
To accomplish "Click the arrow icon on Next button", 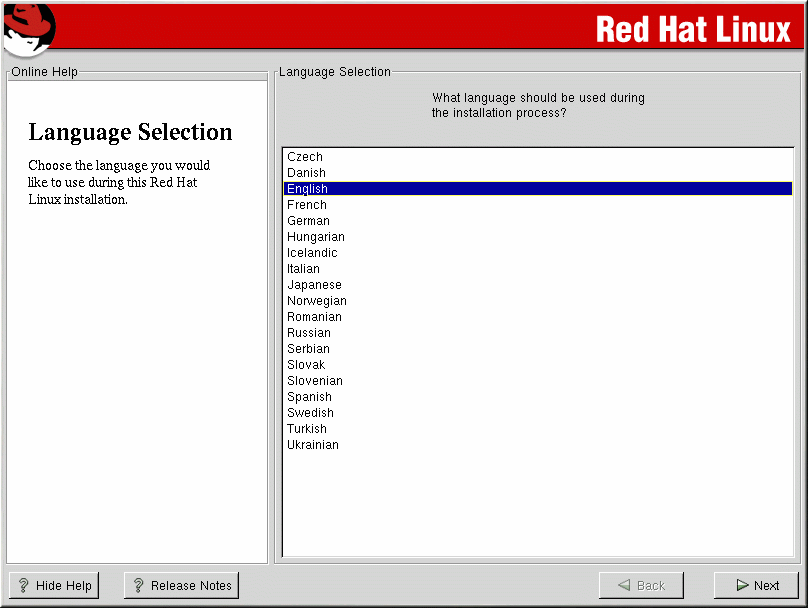I will pos(742,586).
